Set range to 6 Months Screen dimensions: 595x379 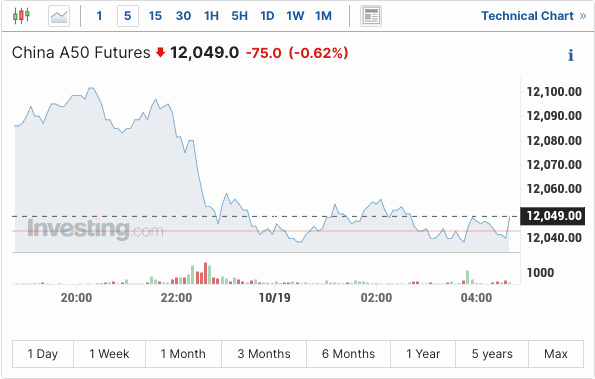point(348,354)
